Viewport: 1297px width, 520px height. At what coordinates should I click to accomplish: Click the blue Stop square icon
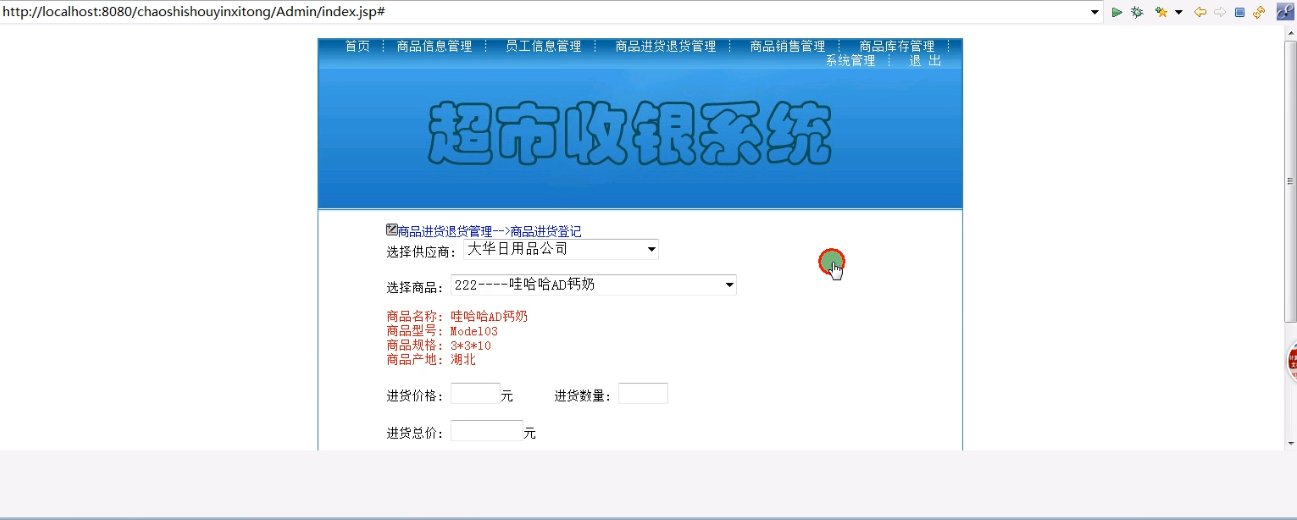point(1240,12)
